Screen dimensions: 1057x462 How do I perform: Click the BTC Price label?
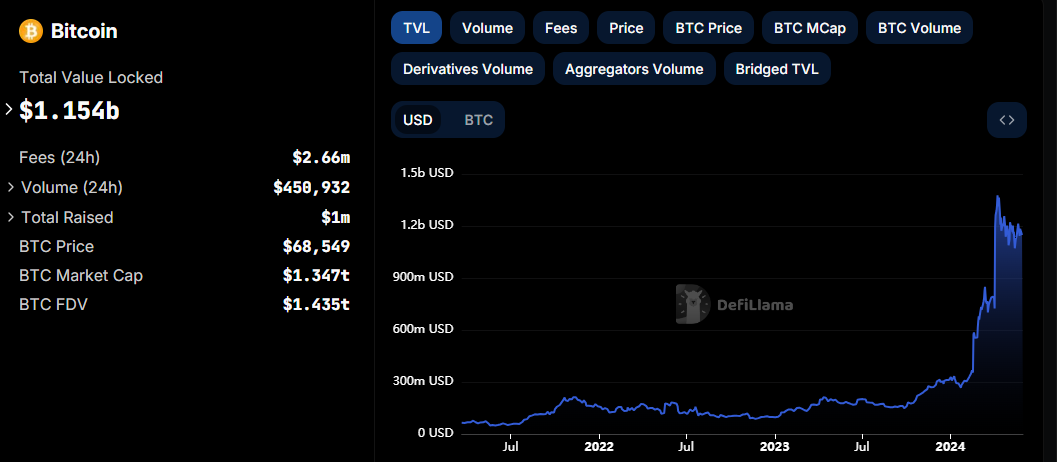pyautogui.click(x=57, y=247)
